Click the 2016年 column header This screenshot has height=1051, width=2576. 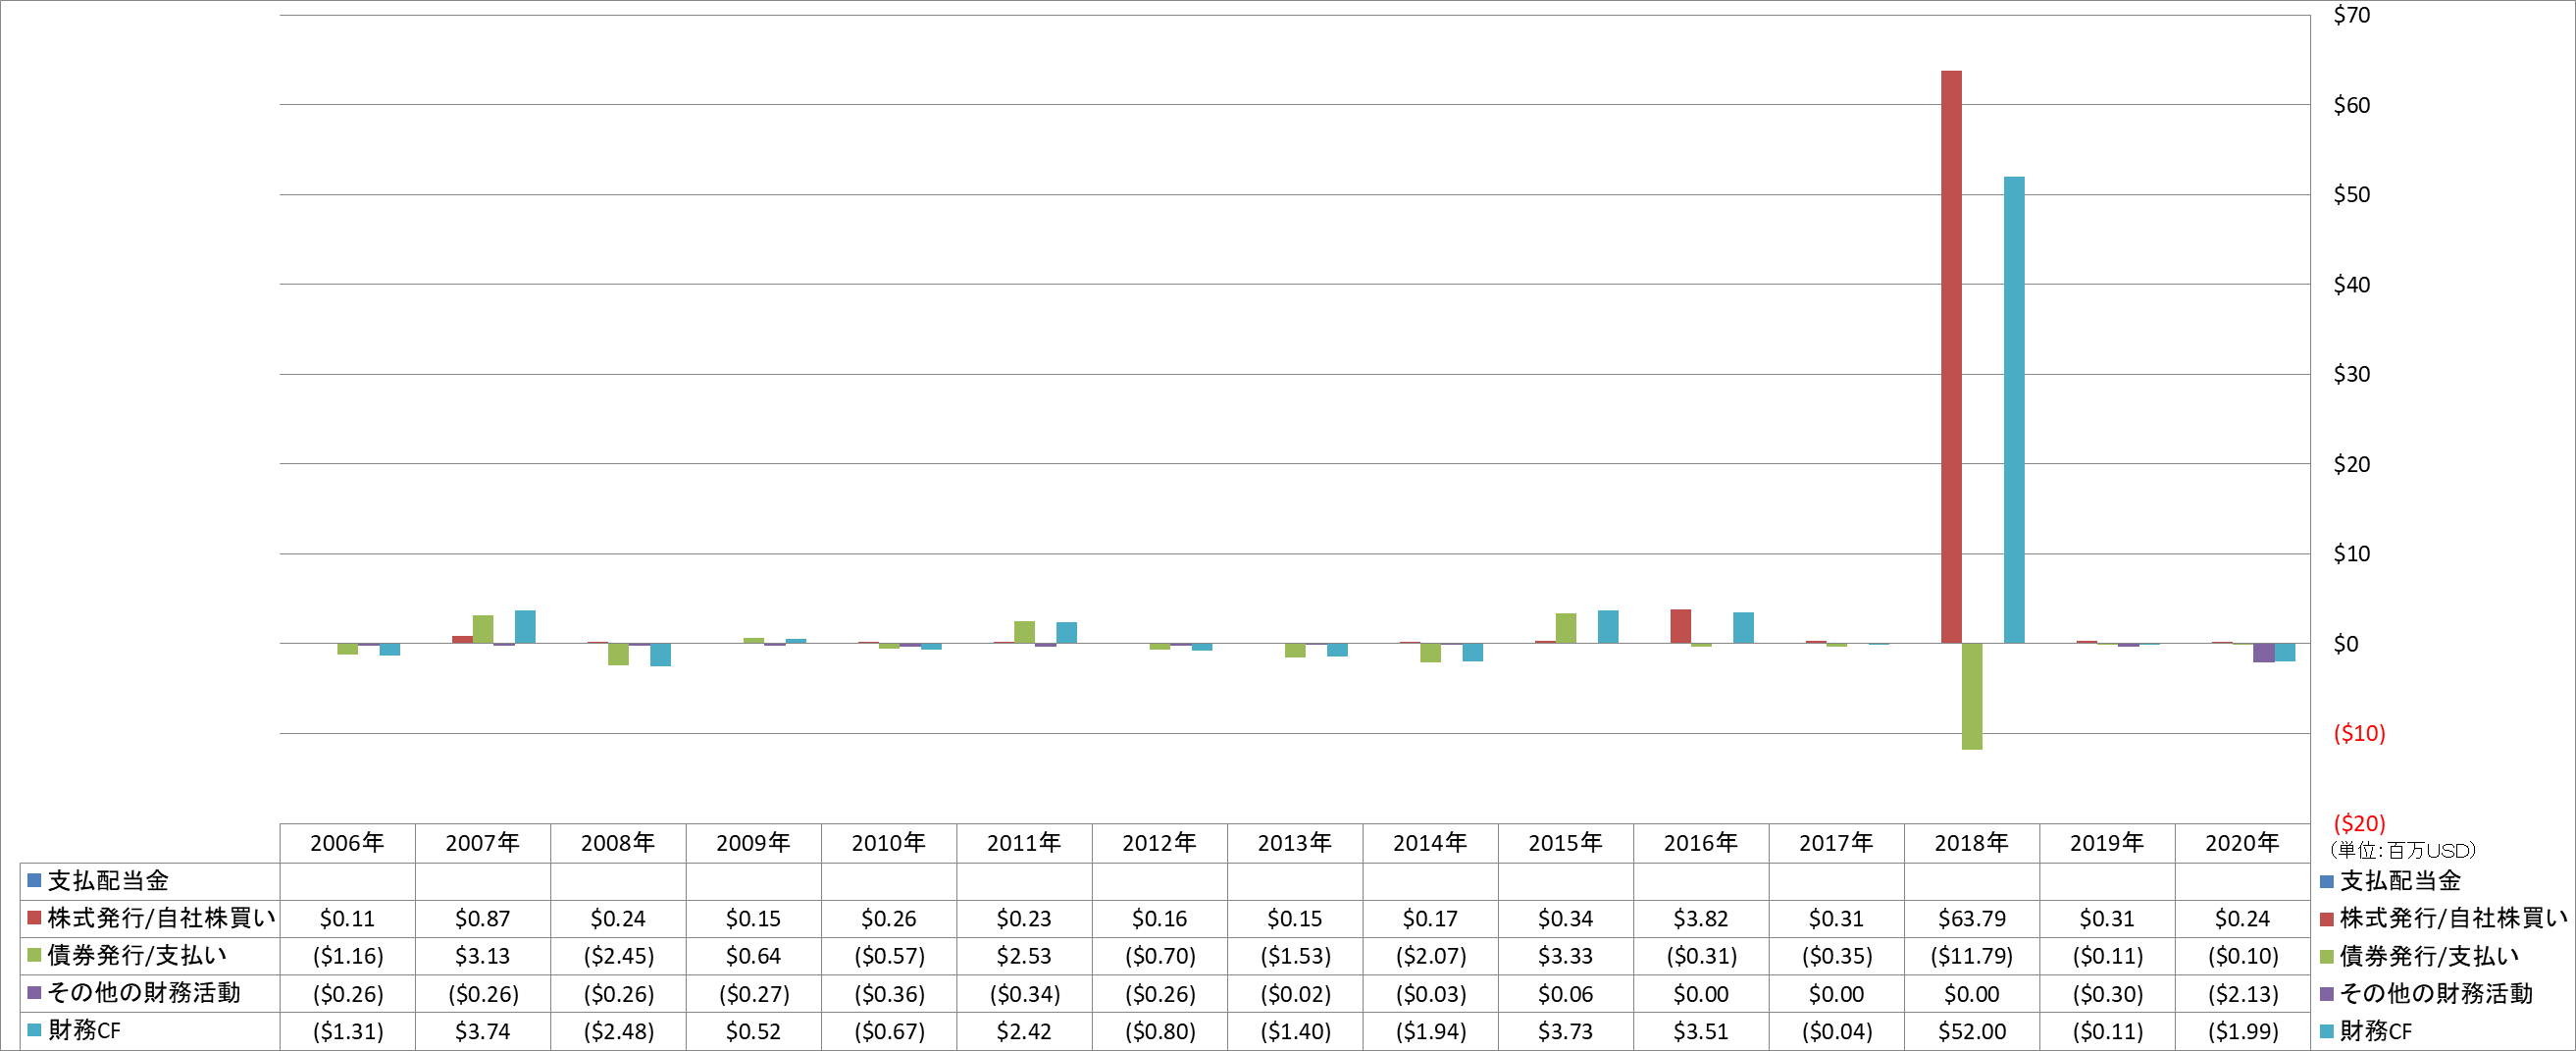pyautogui.click(x=1701, y=843)
